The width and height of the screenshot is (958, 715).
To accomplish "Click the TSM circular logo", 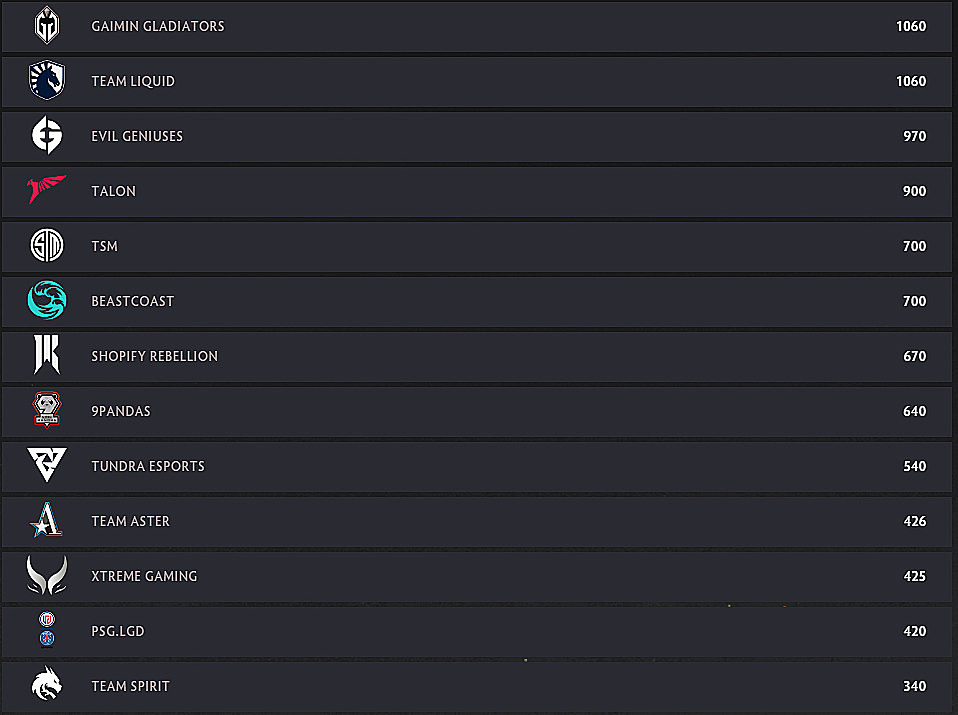I will pyautogui.click(x=47, y=246).
